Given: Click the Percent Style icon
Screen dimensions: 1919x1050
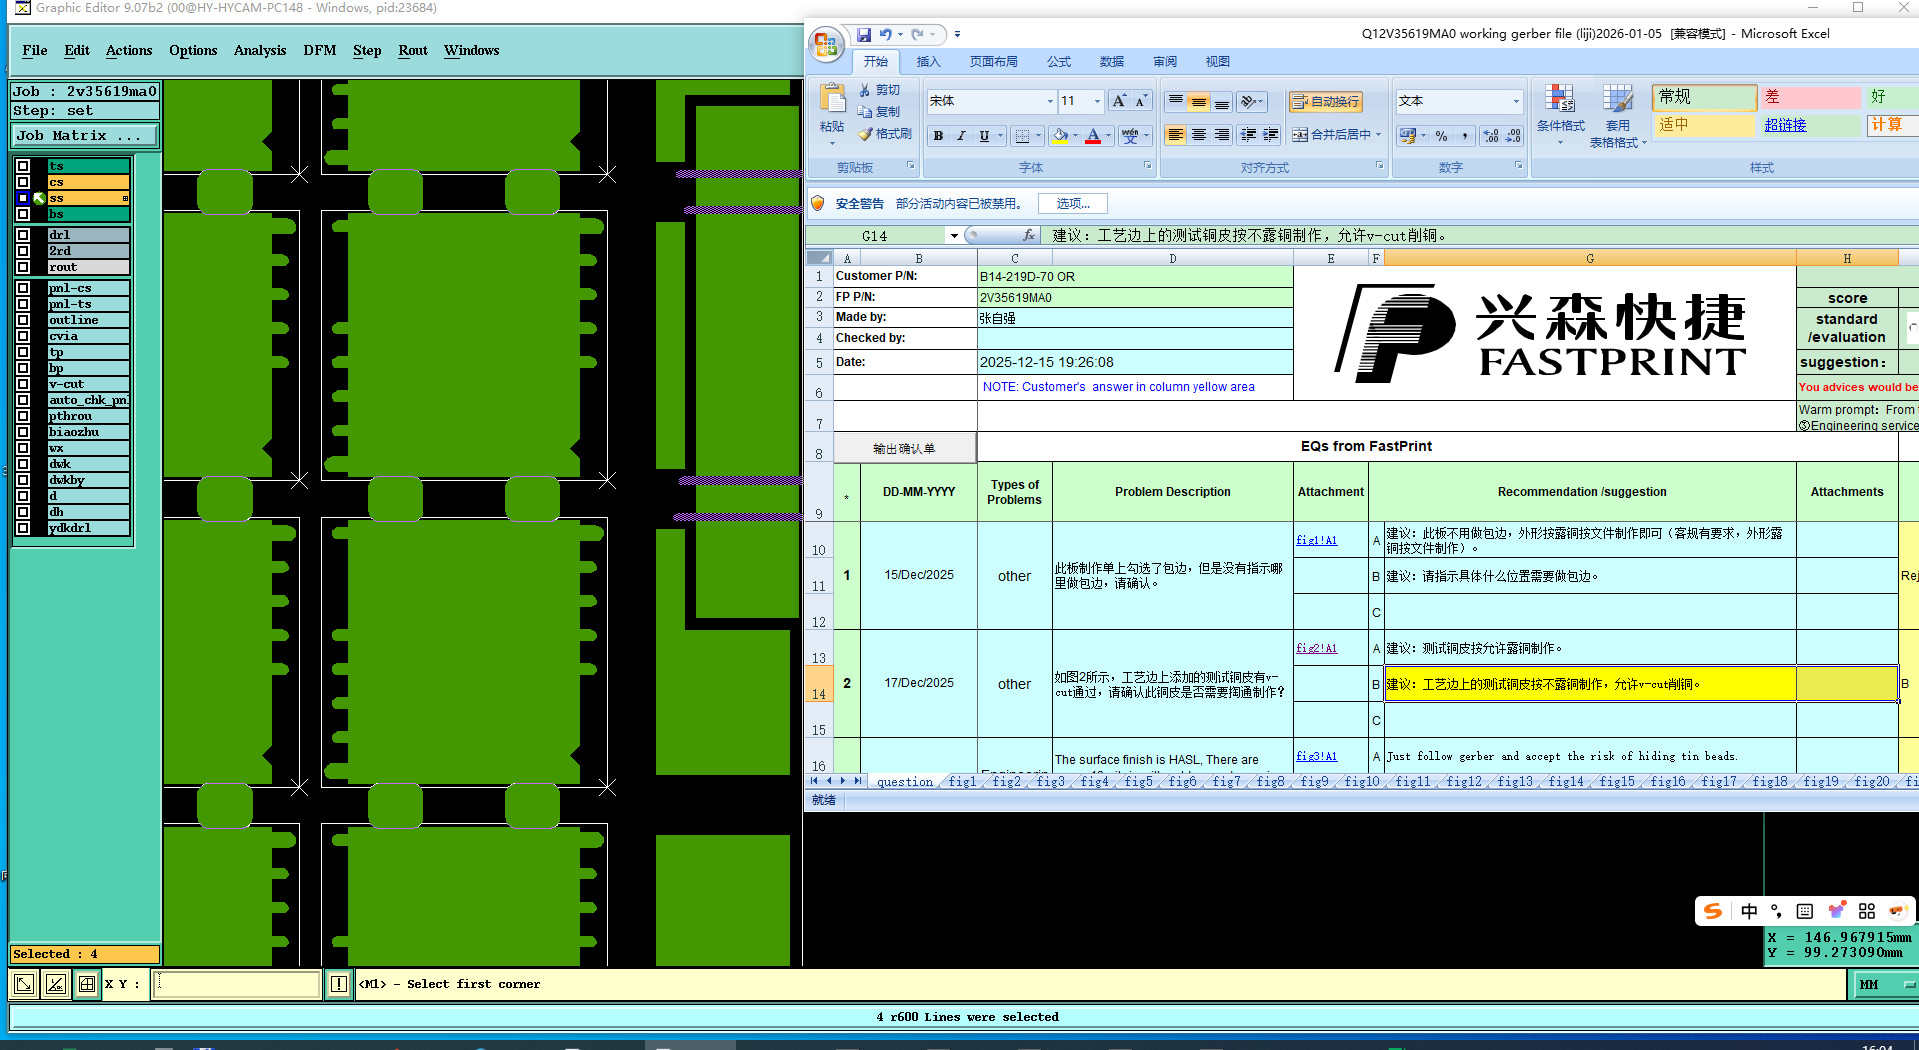Looking at the screenshot, I should tap(1441, 136).
